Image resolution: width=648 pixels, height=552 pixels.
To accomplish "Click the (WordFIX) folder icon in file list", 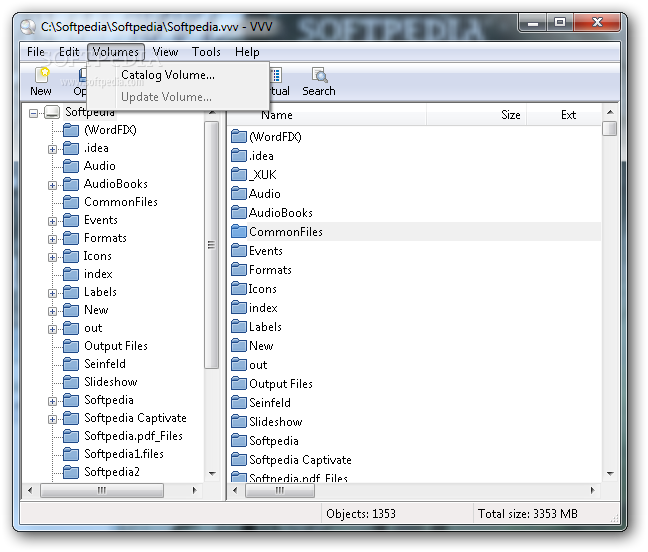I will 238,137.
